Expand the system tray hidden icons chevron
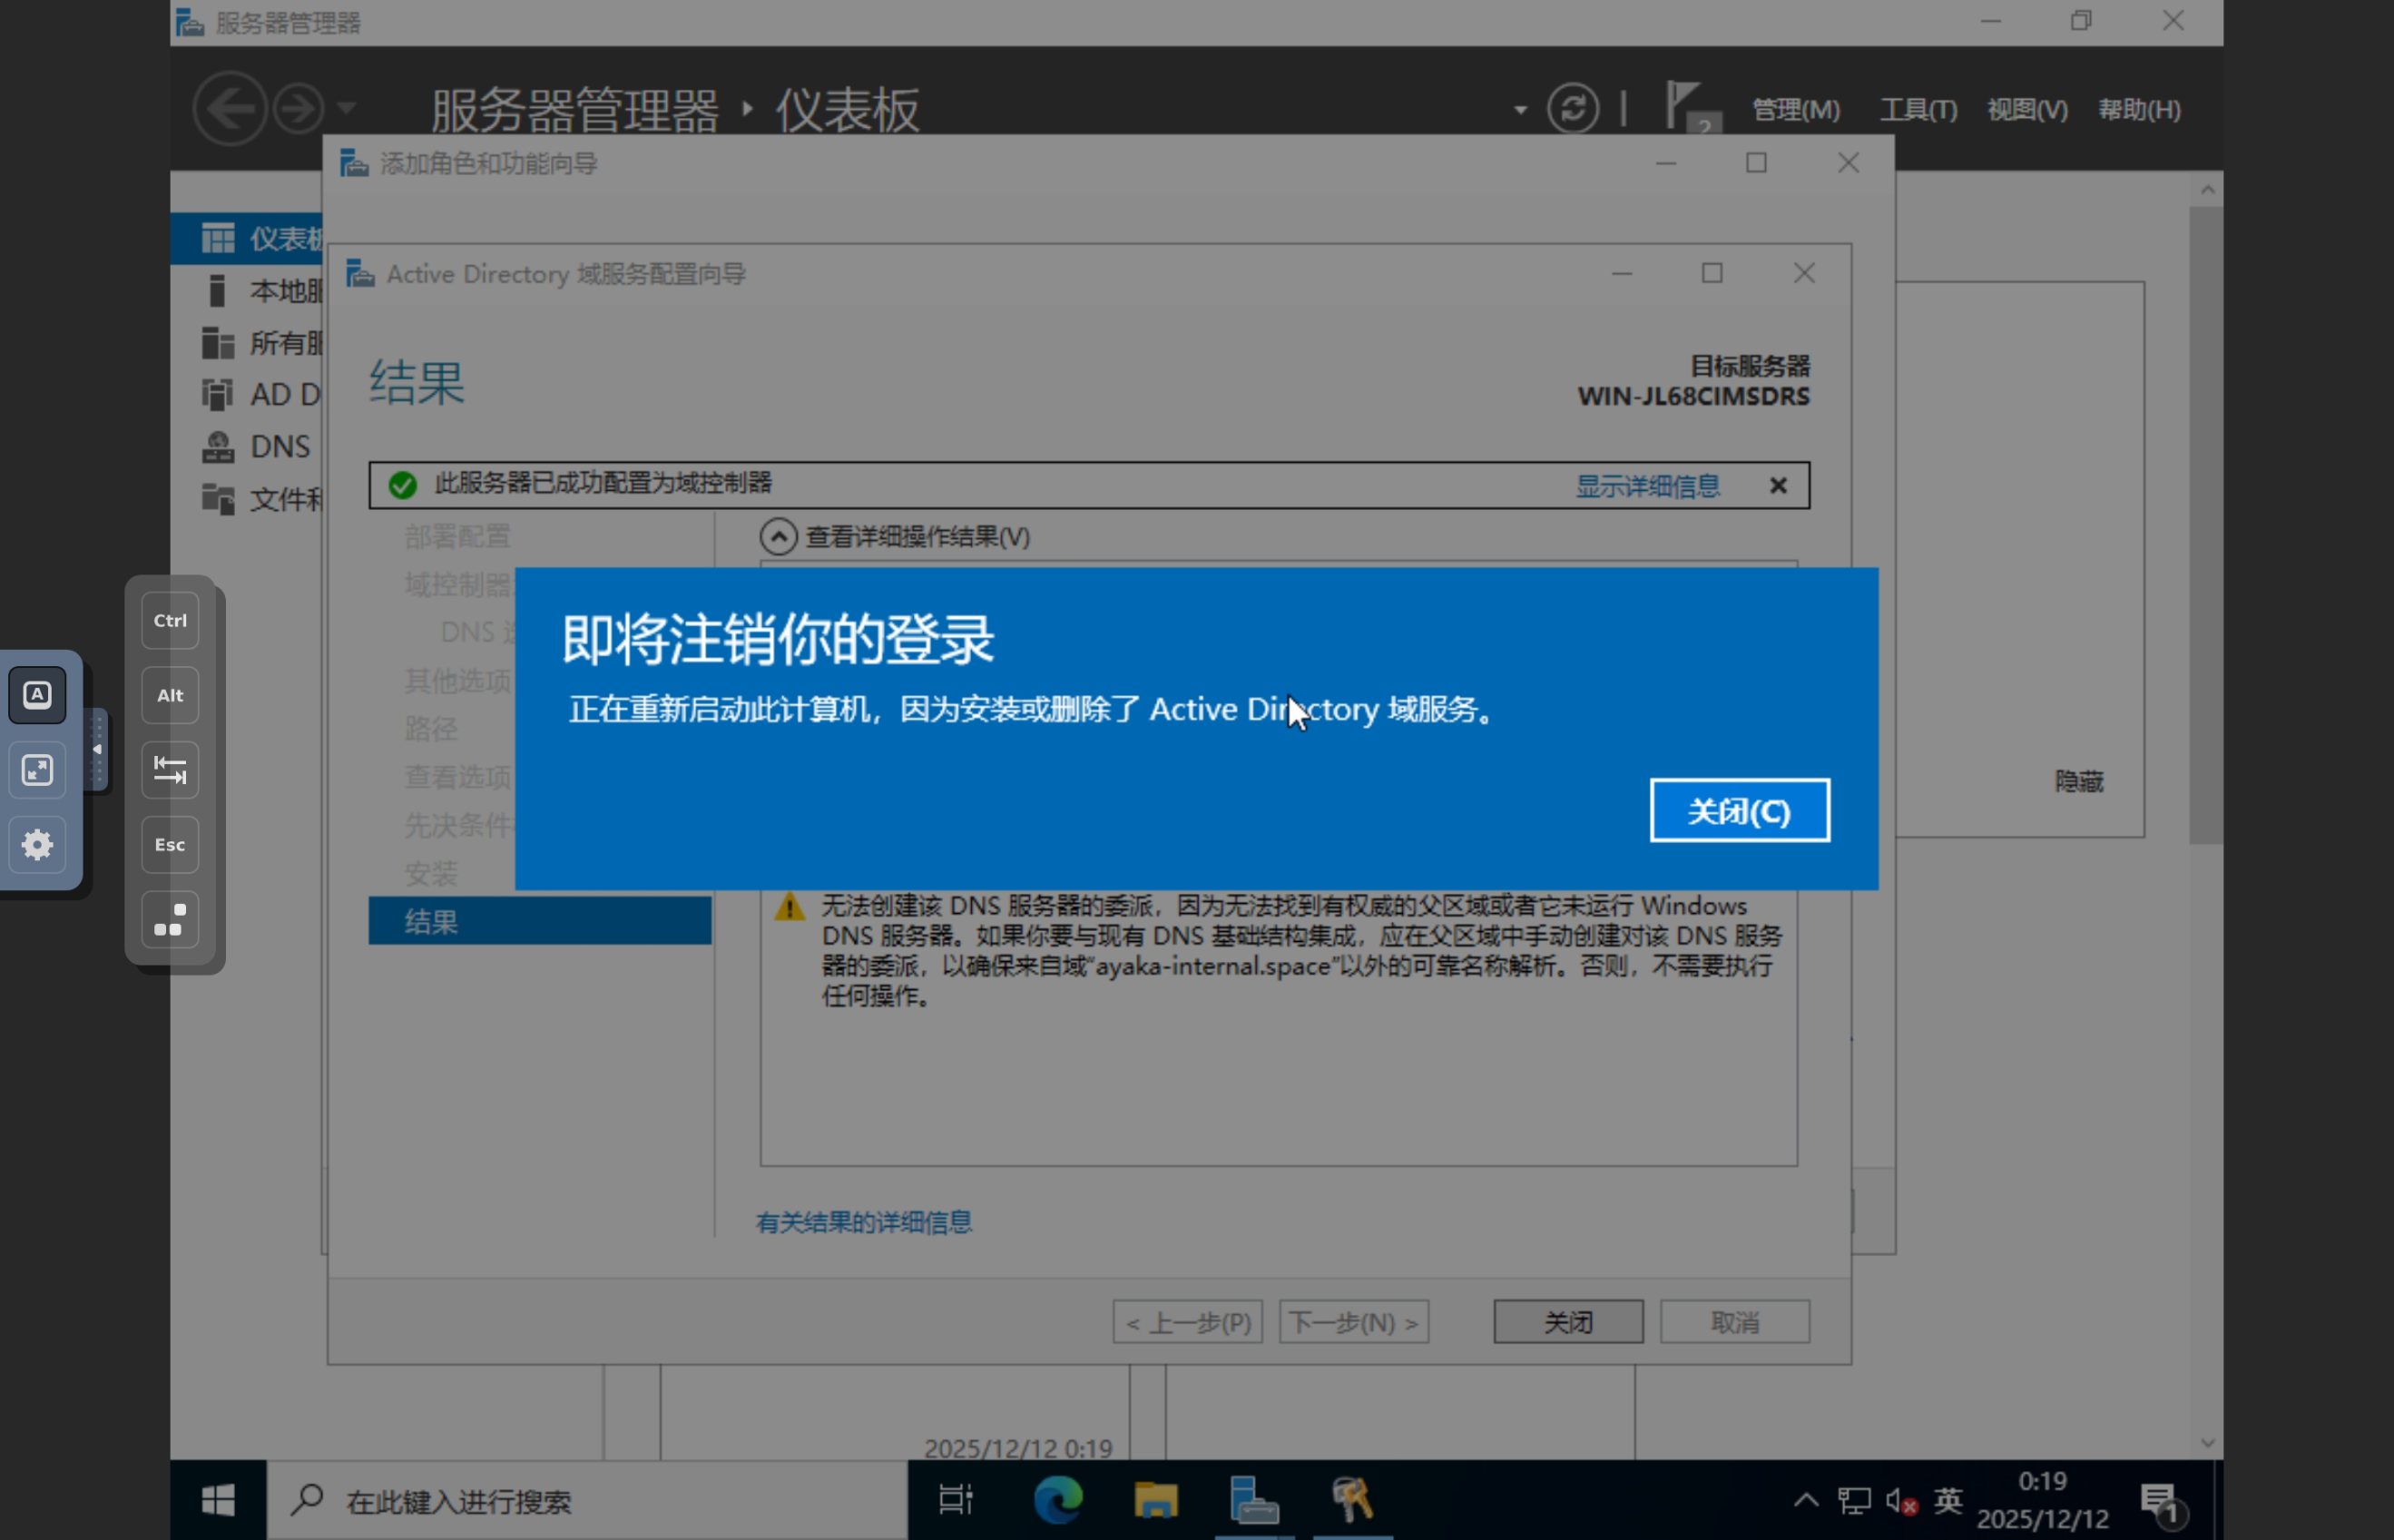This screenshot has height=1540, width=2394. 1805,1499
